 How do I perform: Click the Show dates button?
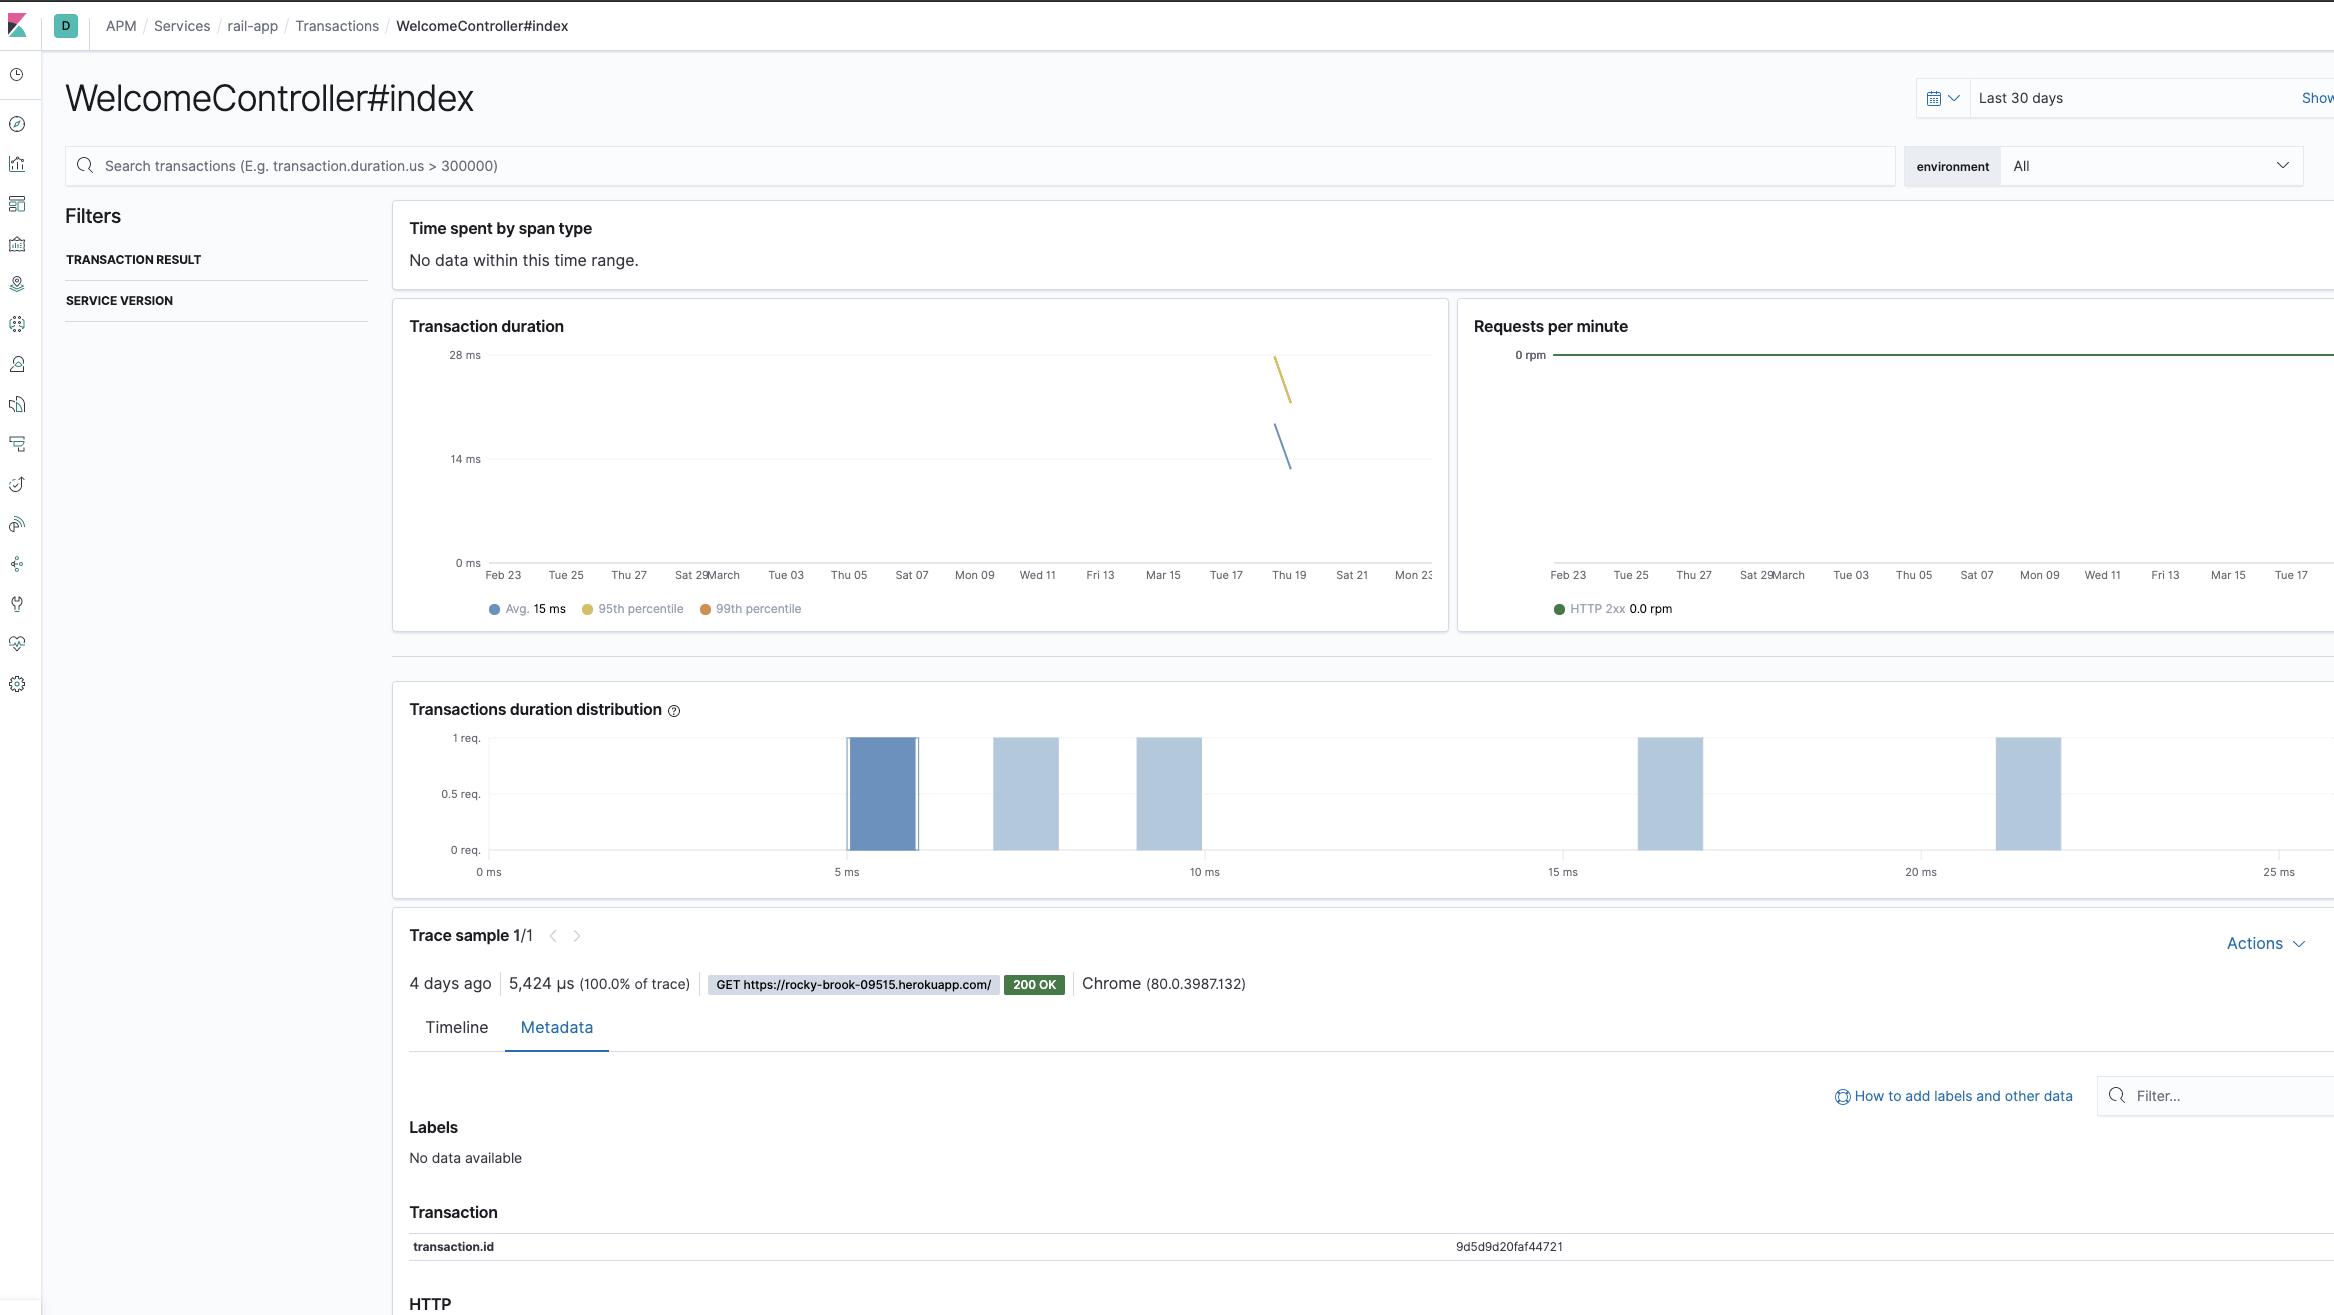tap(2317, 97)
